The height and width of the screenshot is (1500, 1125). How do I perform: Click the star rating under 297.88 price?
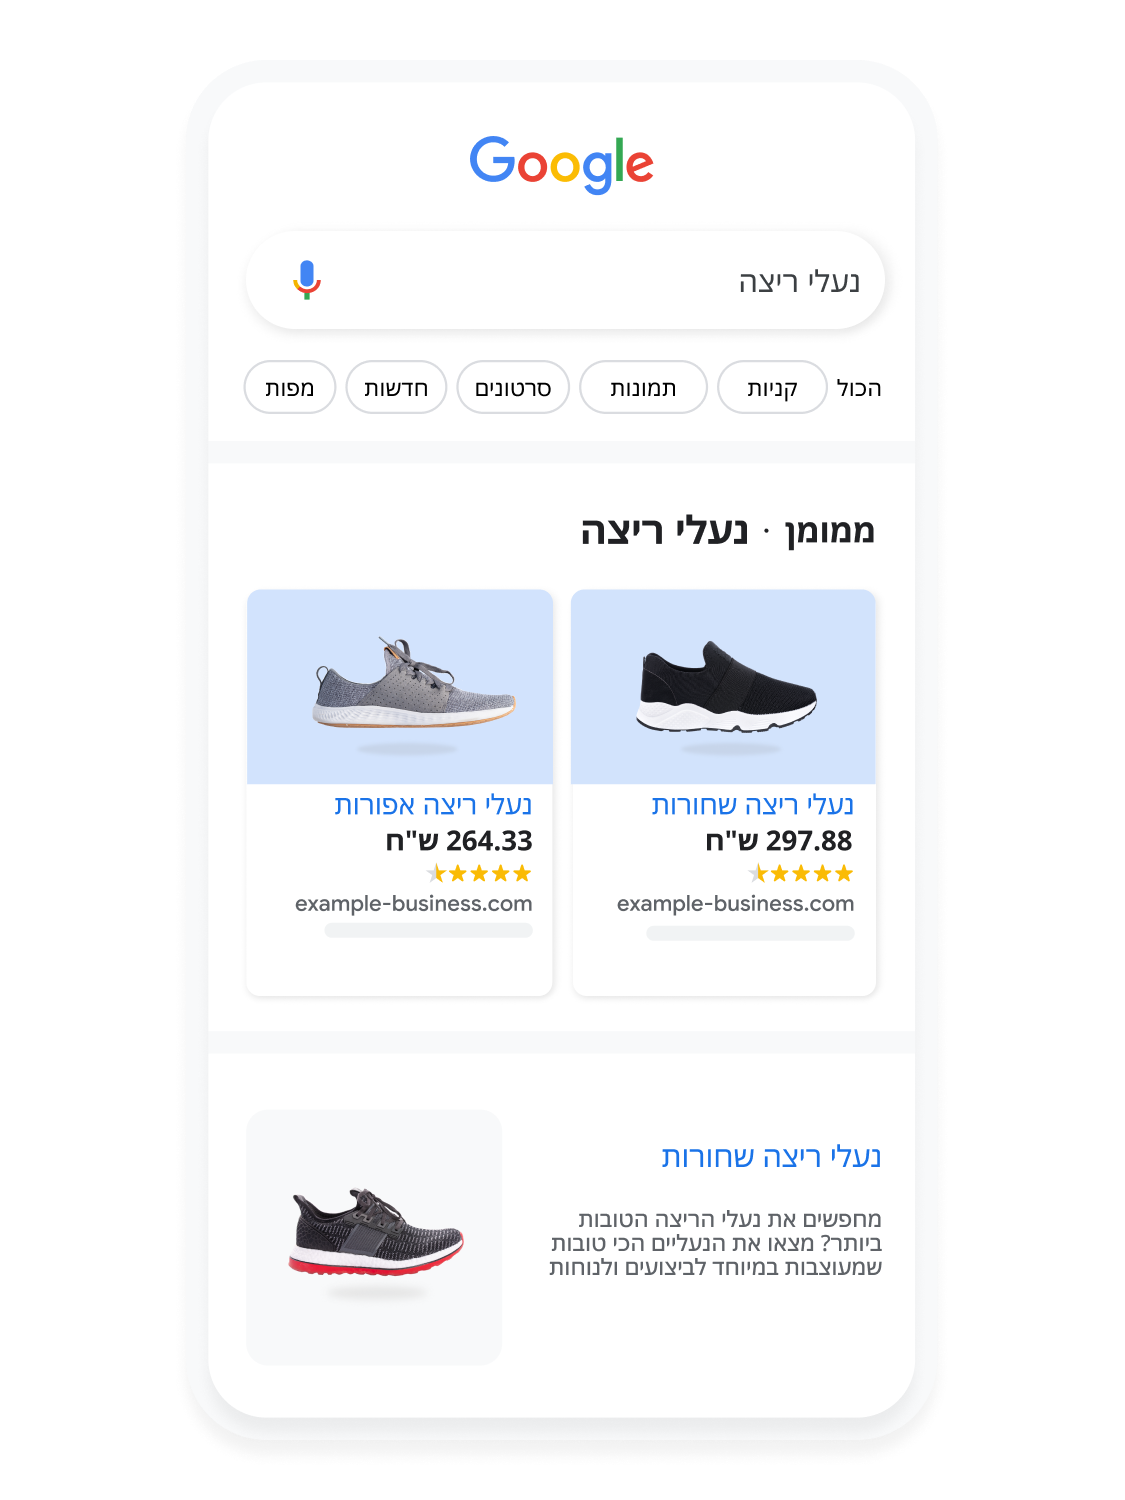click(x=801, y=874)
